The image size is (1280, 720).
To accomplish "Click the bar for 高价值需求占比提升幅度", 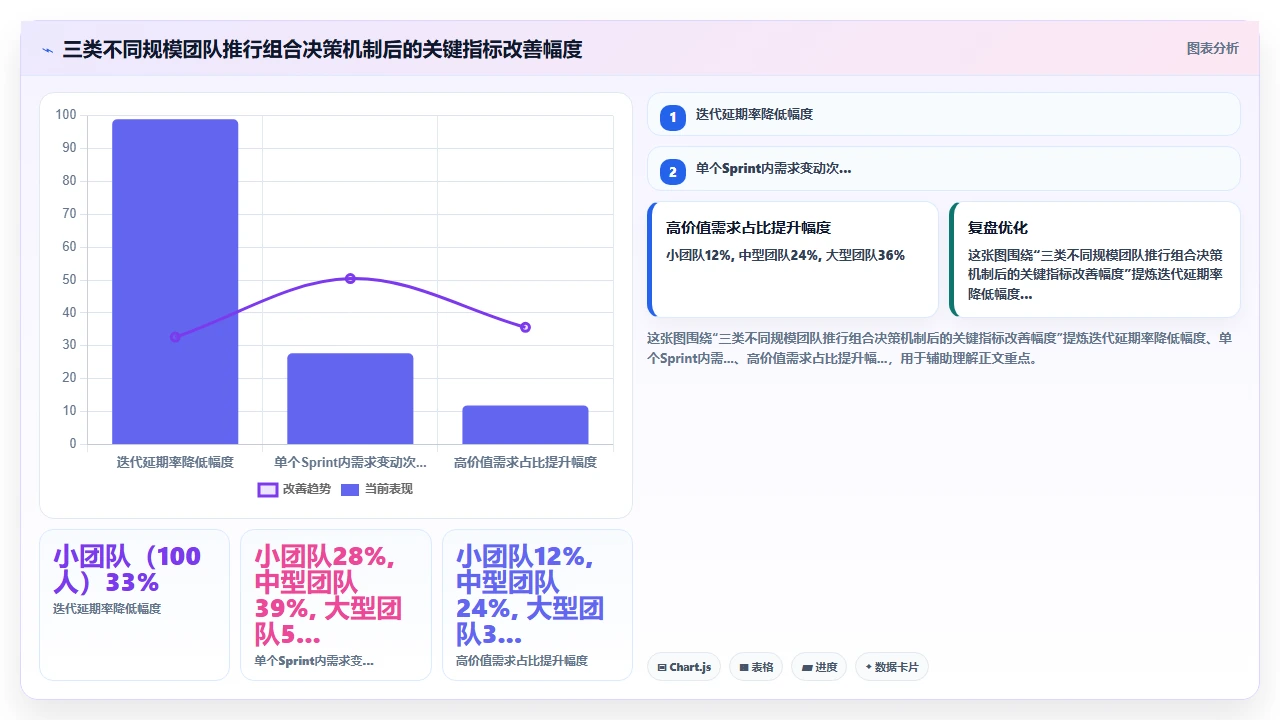I will pos(525,424).
